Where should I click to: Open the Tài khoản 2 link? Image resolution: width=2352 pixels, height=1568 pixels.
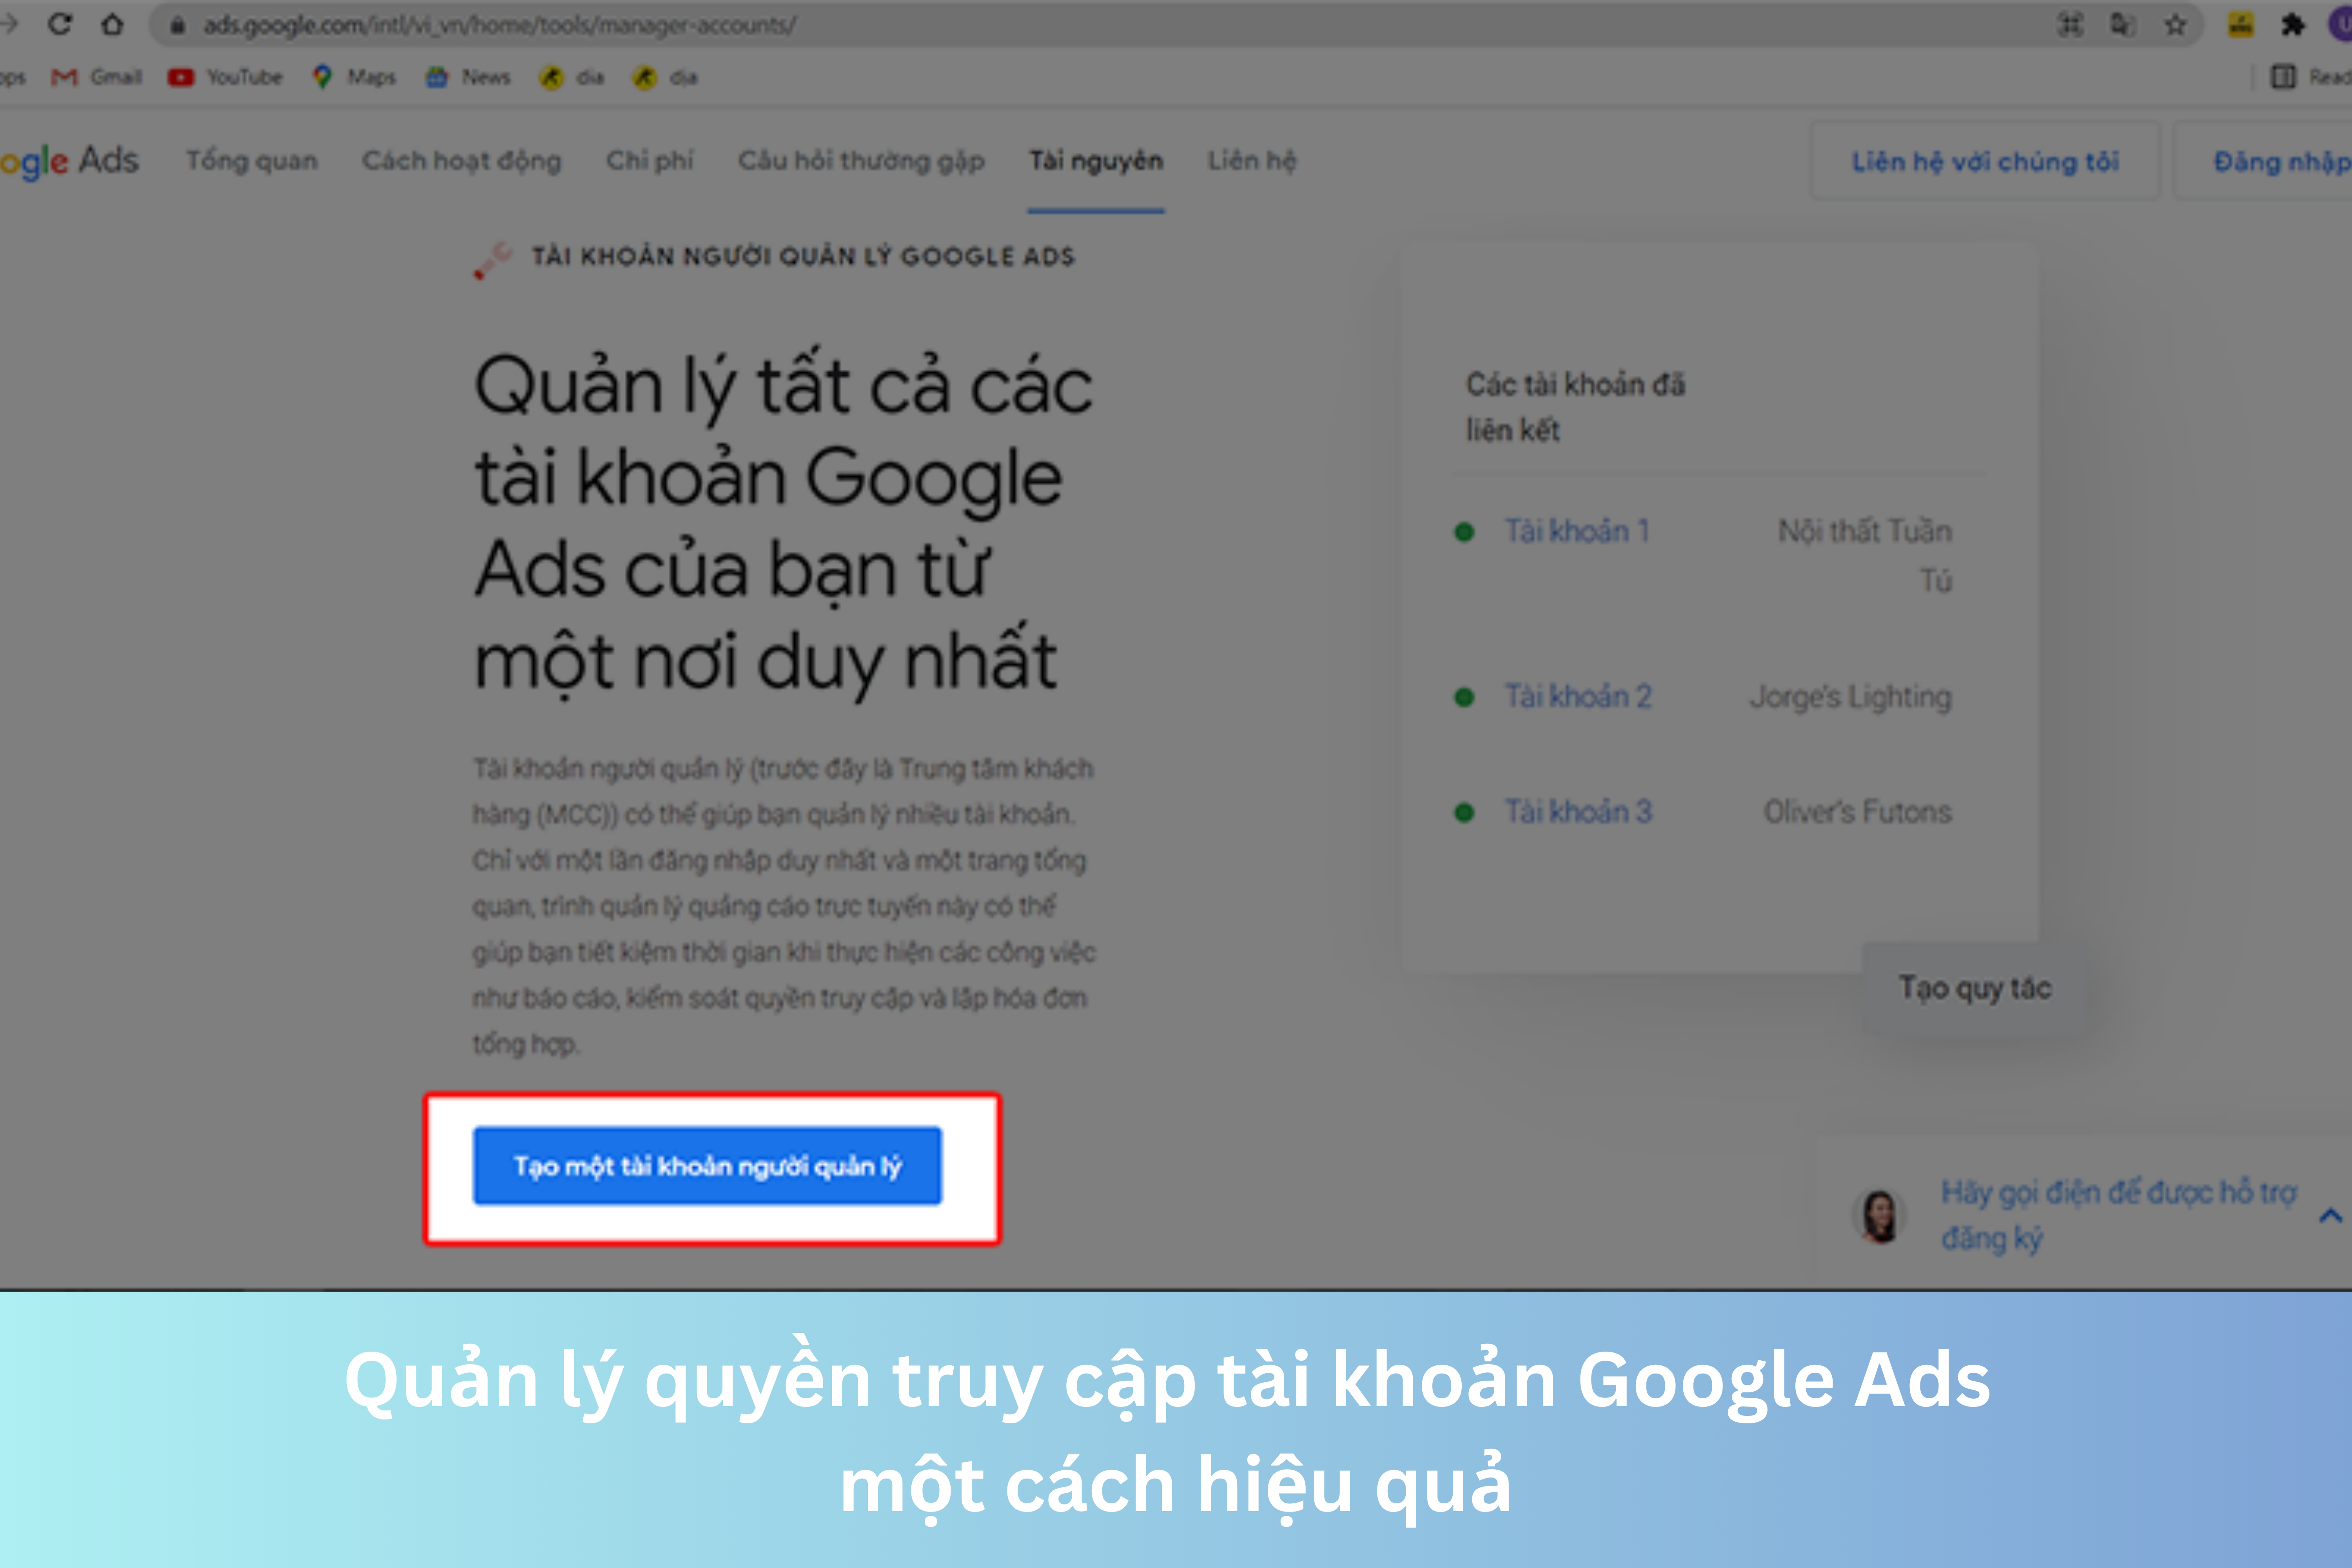[1578, 696]
